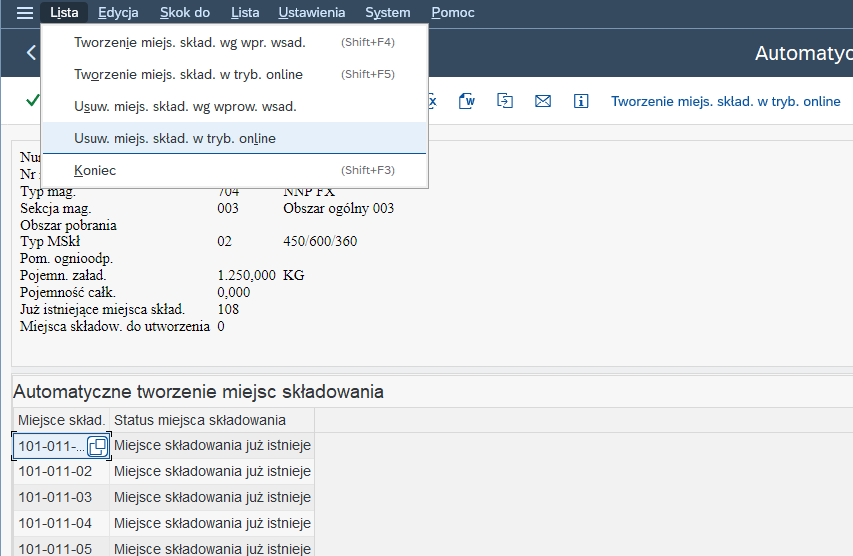The width and height of the screenshot is (853, 556).
Task: Open the Edycja menu
Action: (118, 13)
